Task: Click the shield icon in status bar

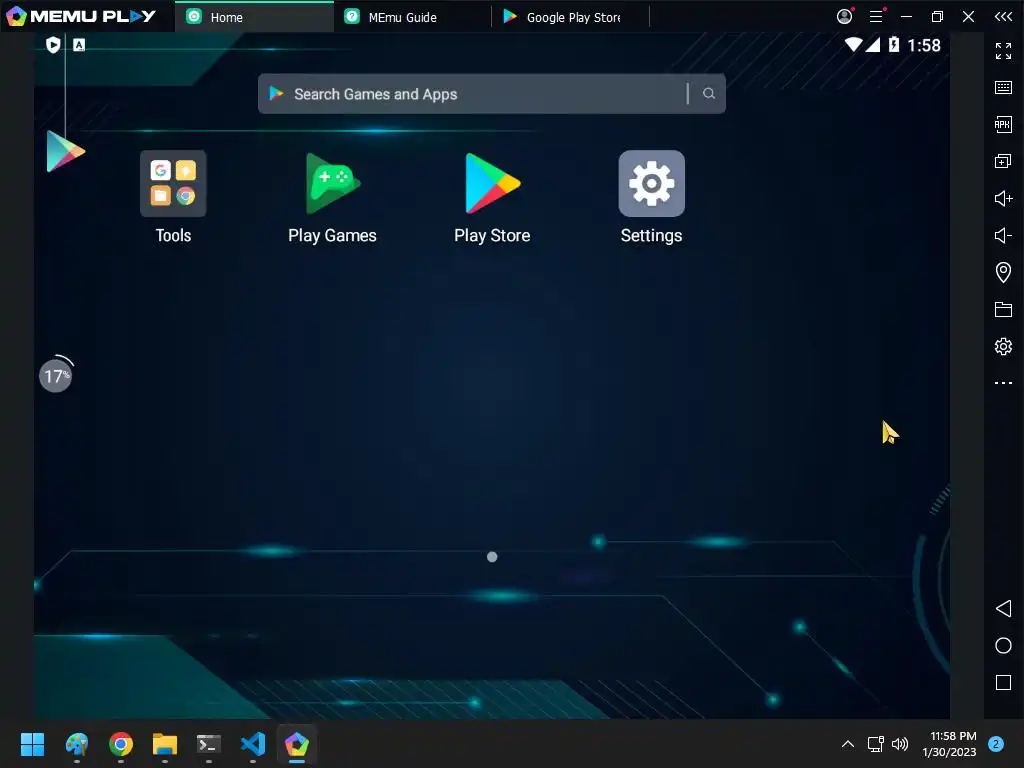Action: (x=54, y=44)
